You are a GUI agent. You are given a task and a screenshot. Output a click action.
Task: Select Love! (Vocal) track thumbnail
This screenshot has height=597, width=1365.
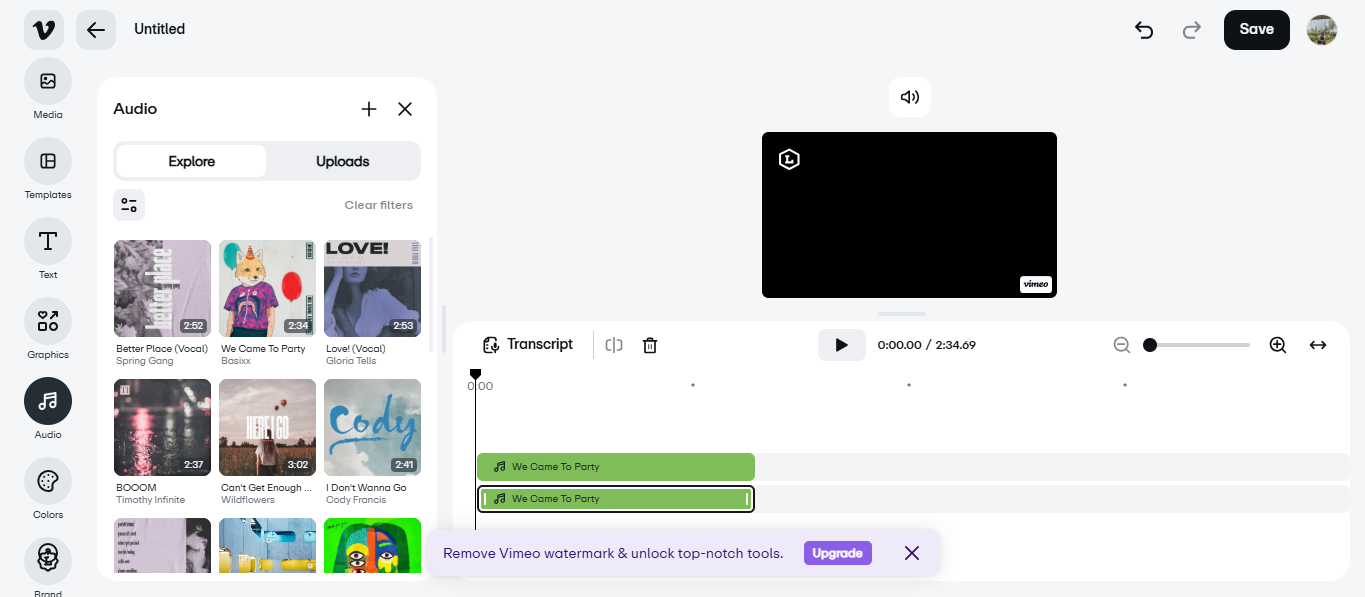click(x=373, y=288)
